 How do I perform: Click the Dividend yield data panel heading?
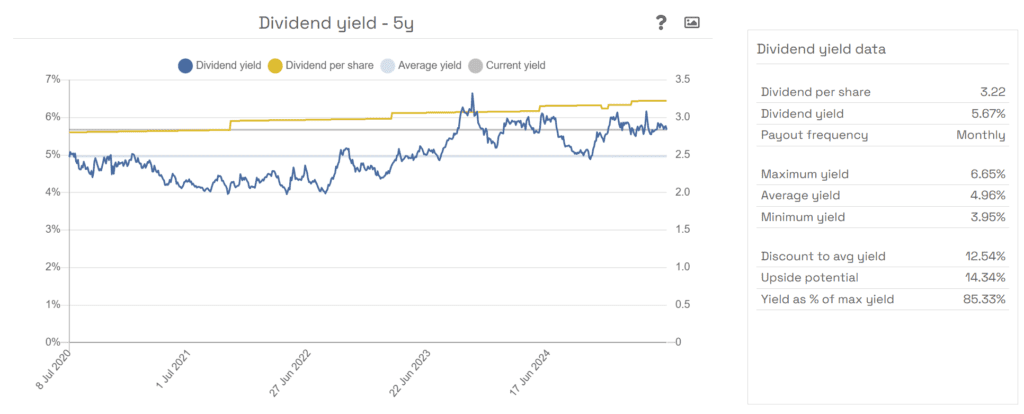pyautogui.click(x=820, y=48)
